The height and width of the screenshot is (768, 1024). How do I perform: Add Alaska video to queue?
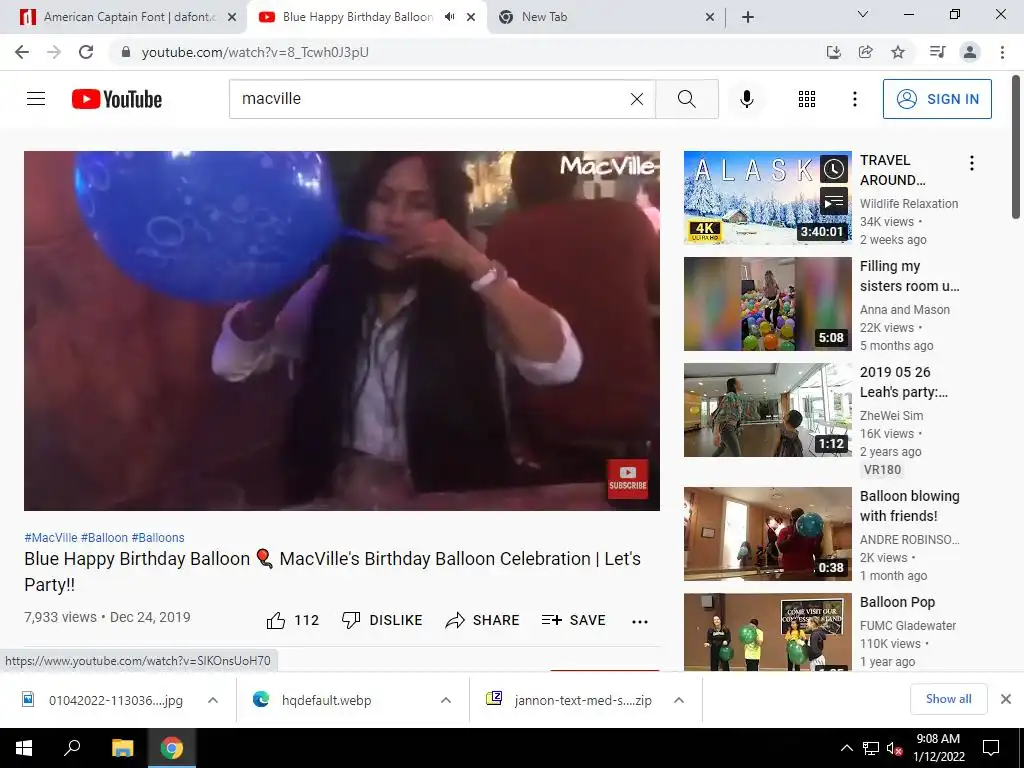tap(833, 201)
